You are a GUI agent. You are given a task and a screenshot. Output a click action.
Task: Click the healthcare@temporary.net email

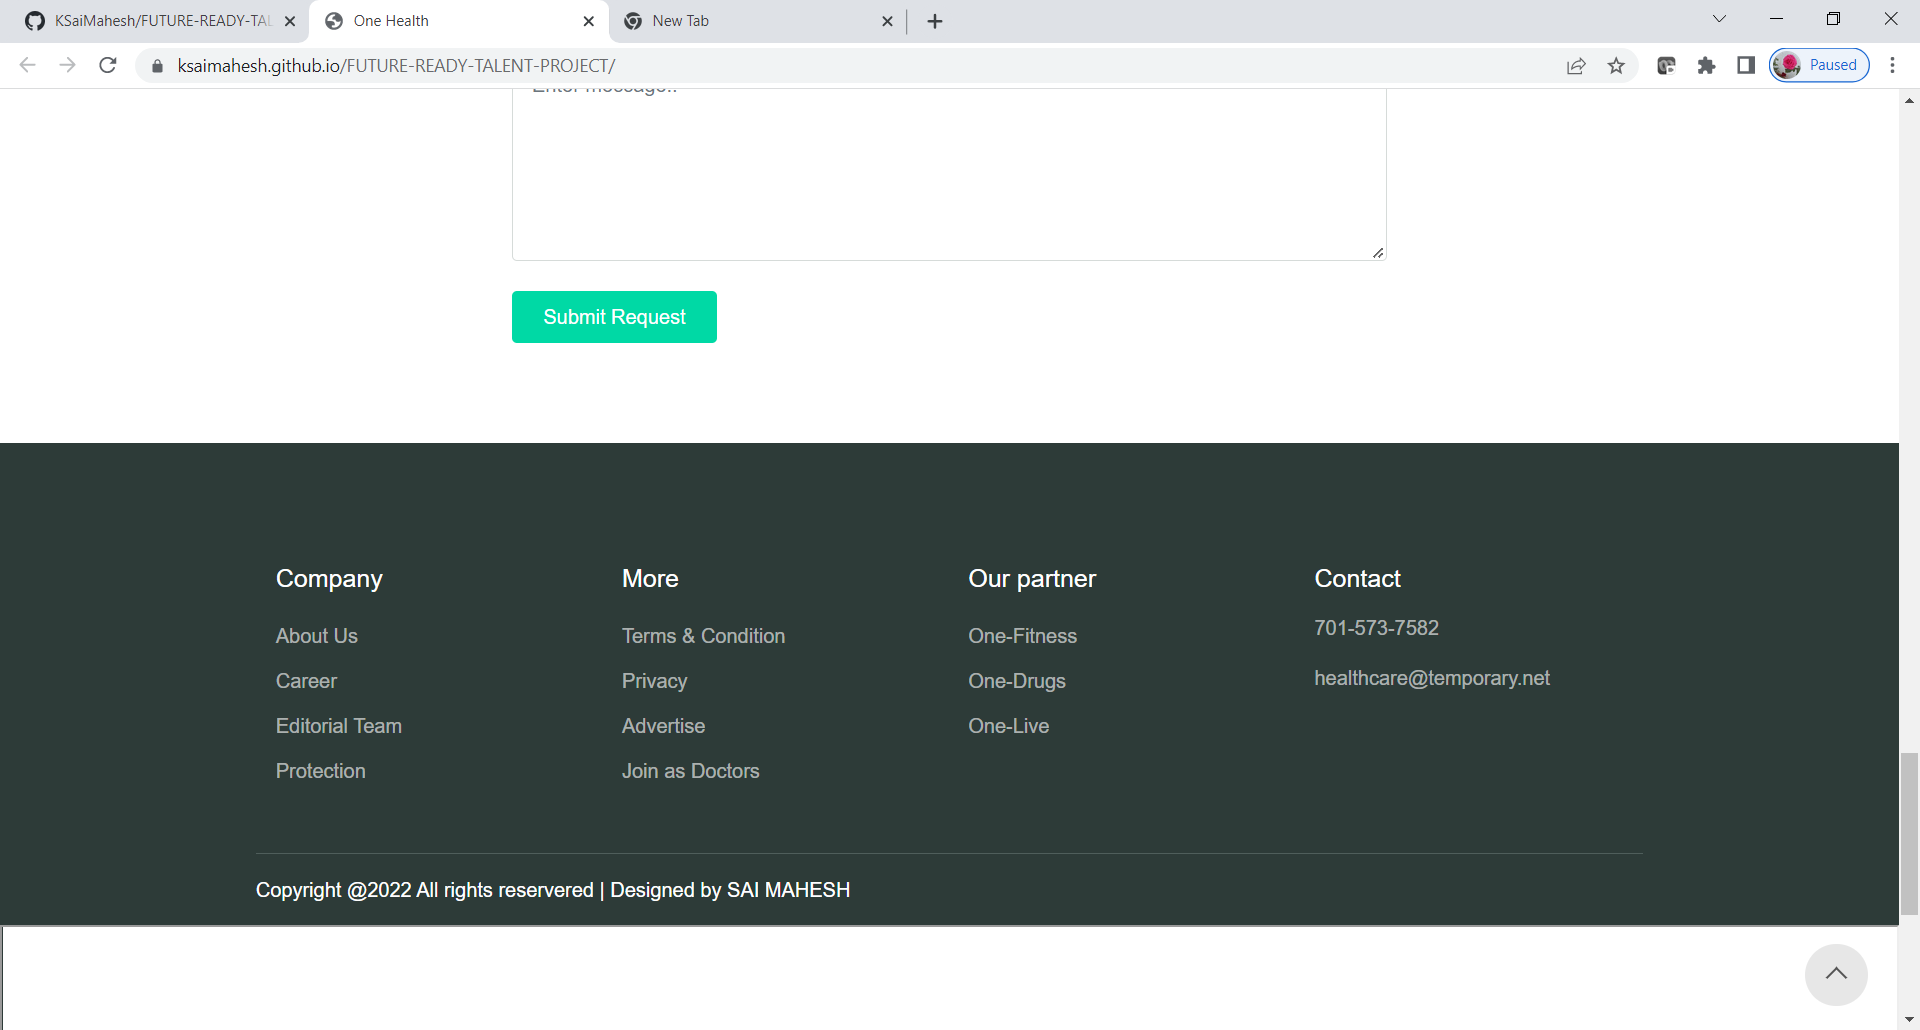(x=1432, y=678)
